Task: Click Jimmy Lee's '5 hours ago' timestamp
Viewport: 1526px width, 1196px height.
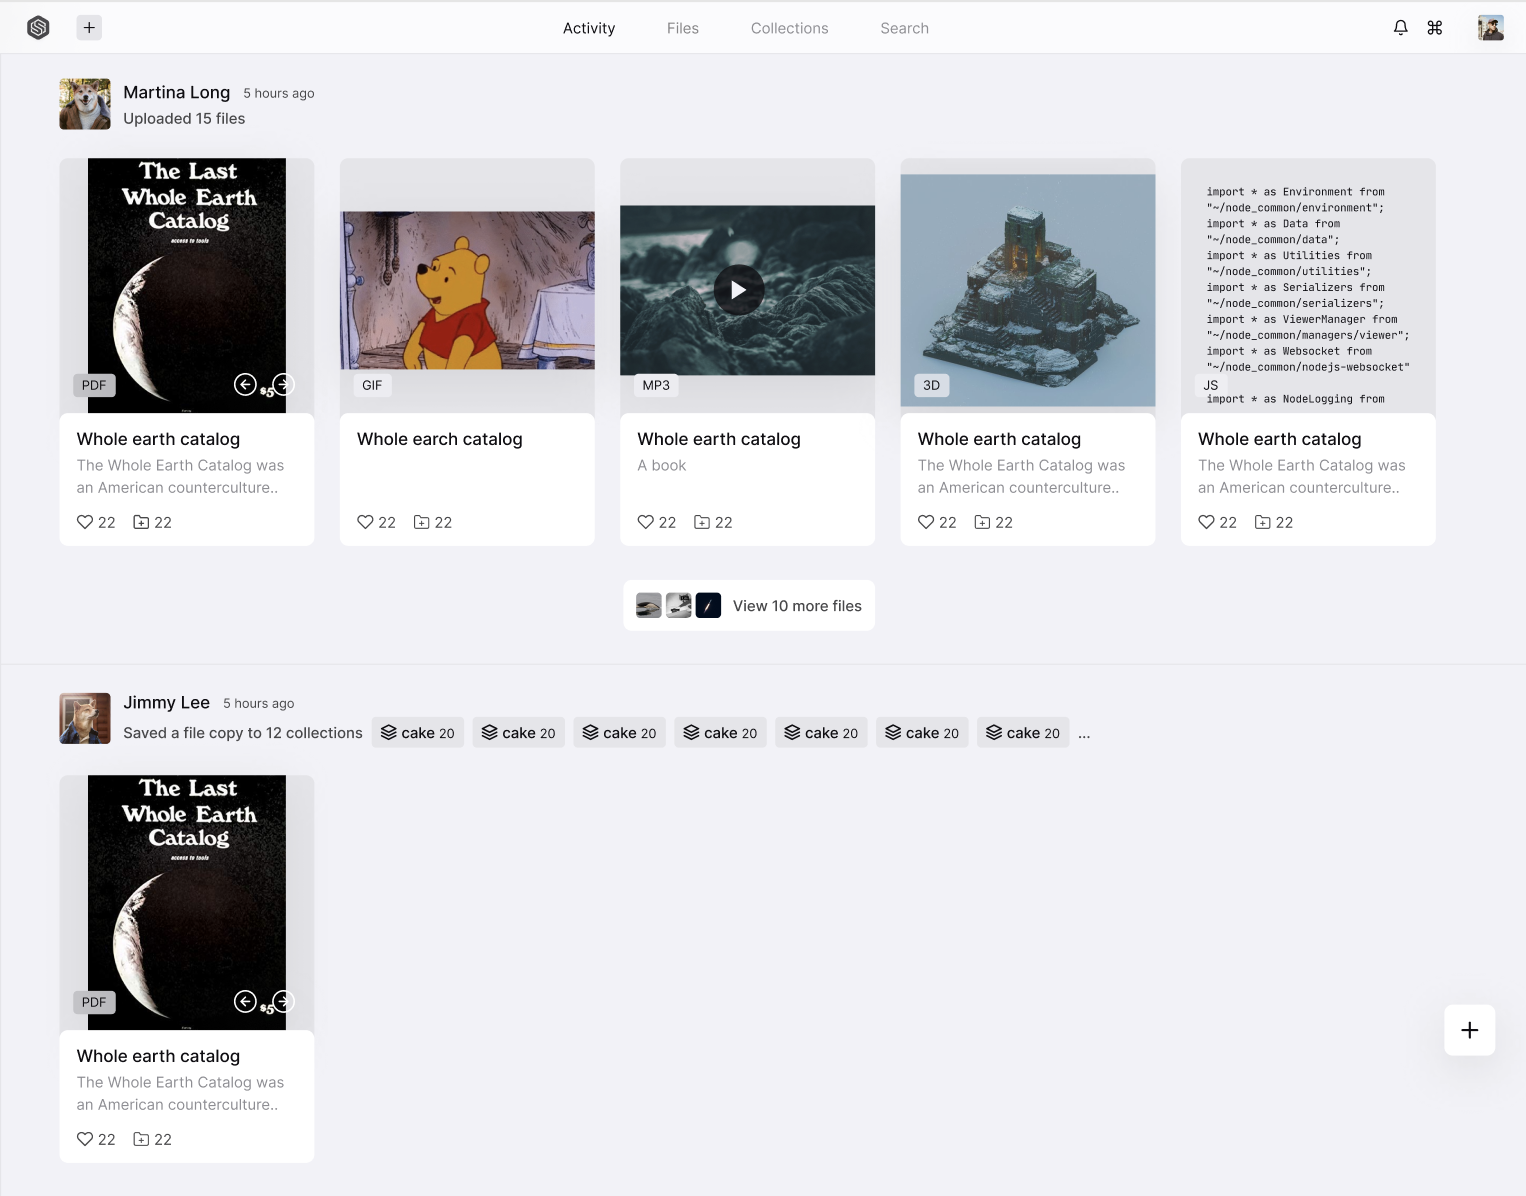Action: [259, 703]
